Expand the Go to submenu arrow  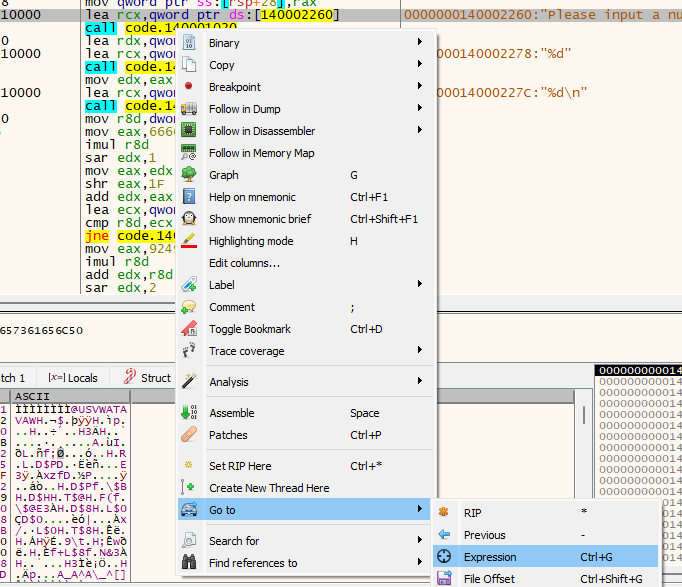[420, 509]
